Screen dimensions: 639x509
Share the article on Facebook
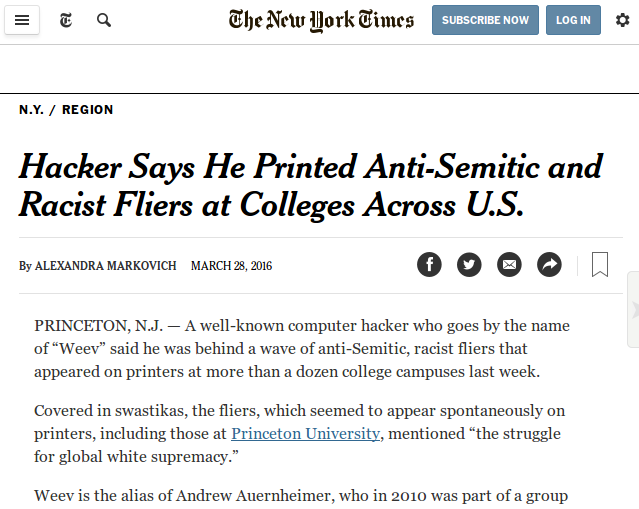coord(429,265)
